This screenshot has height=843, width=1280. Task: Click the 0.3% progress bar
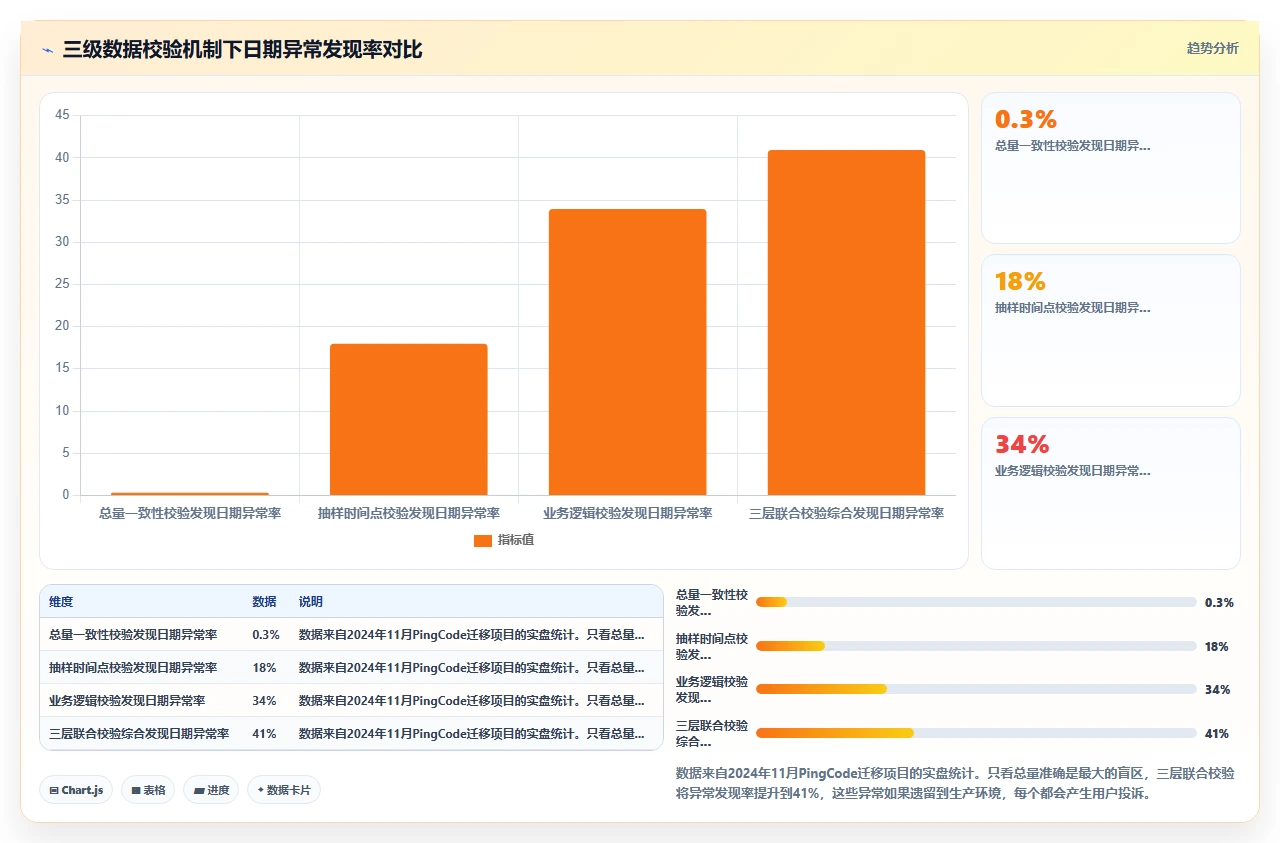tap(976, 602)
